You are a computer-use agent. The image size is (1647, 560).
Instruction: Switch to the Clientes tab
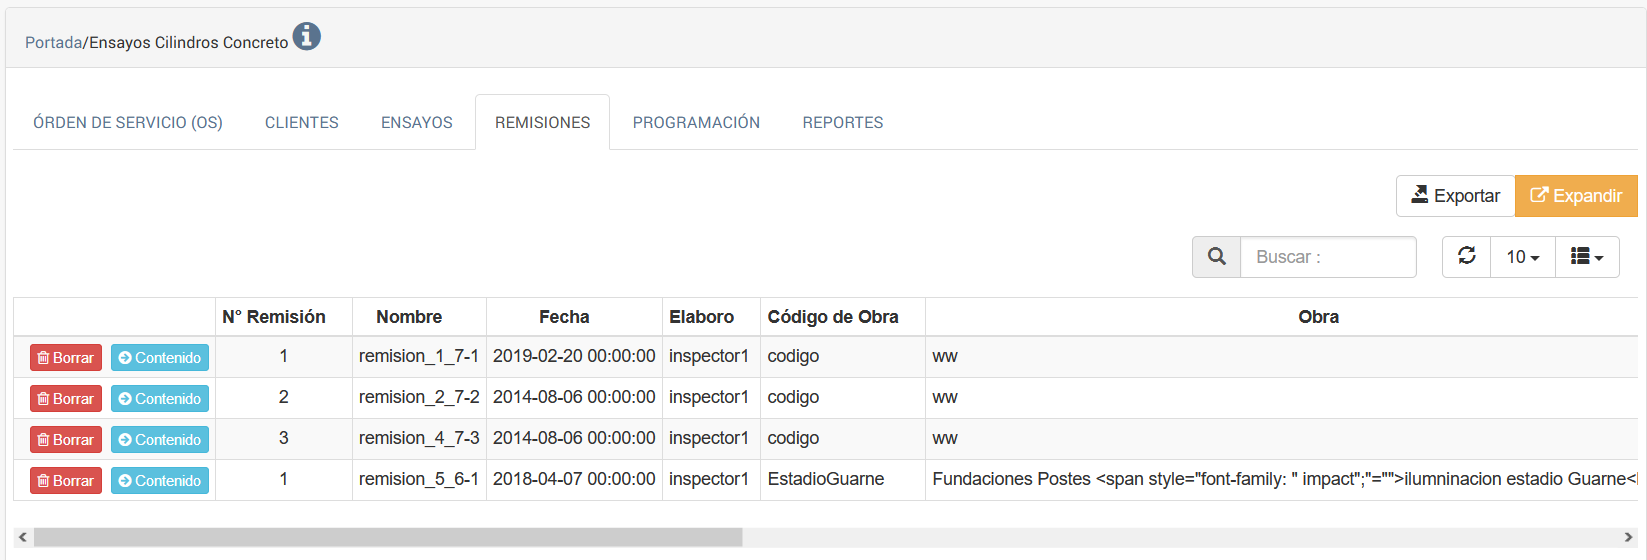[x=301, y=123]
